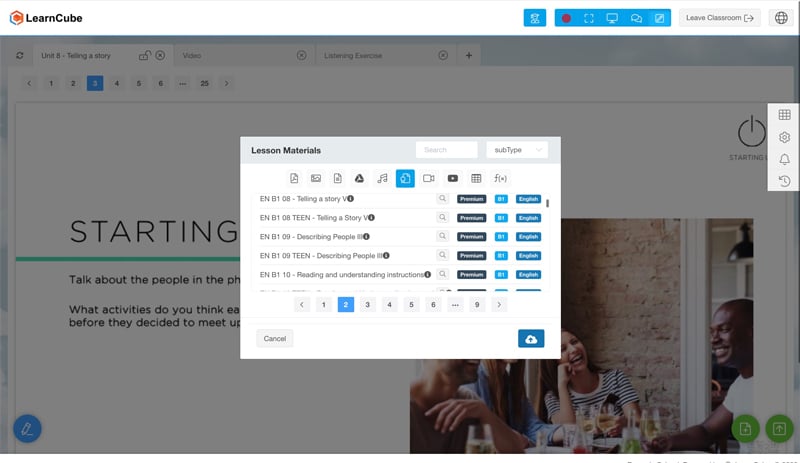Show info for EN B1 08 - Telling a story V
Screen dimensions: 800x463
point(351,199)
